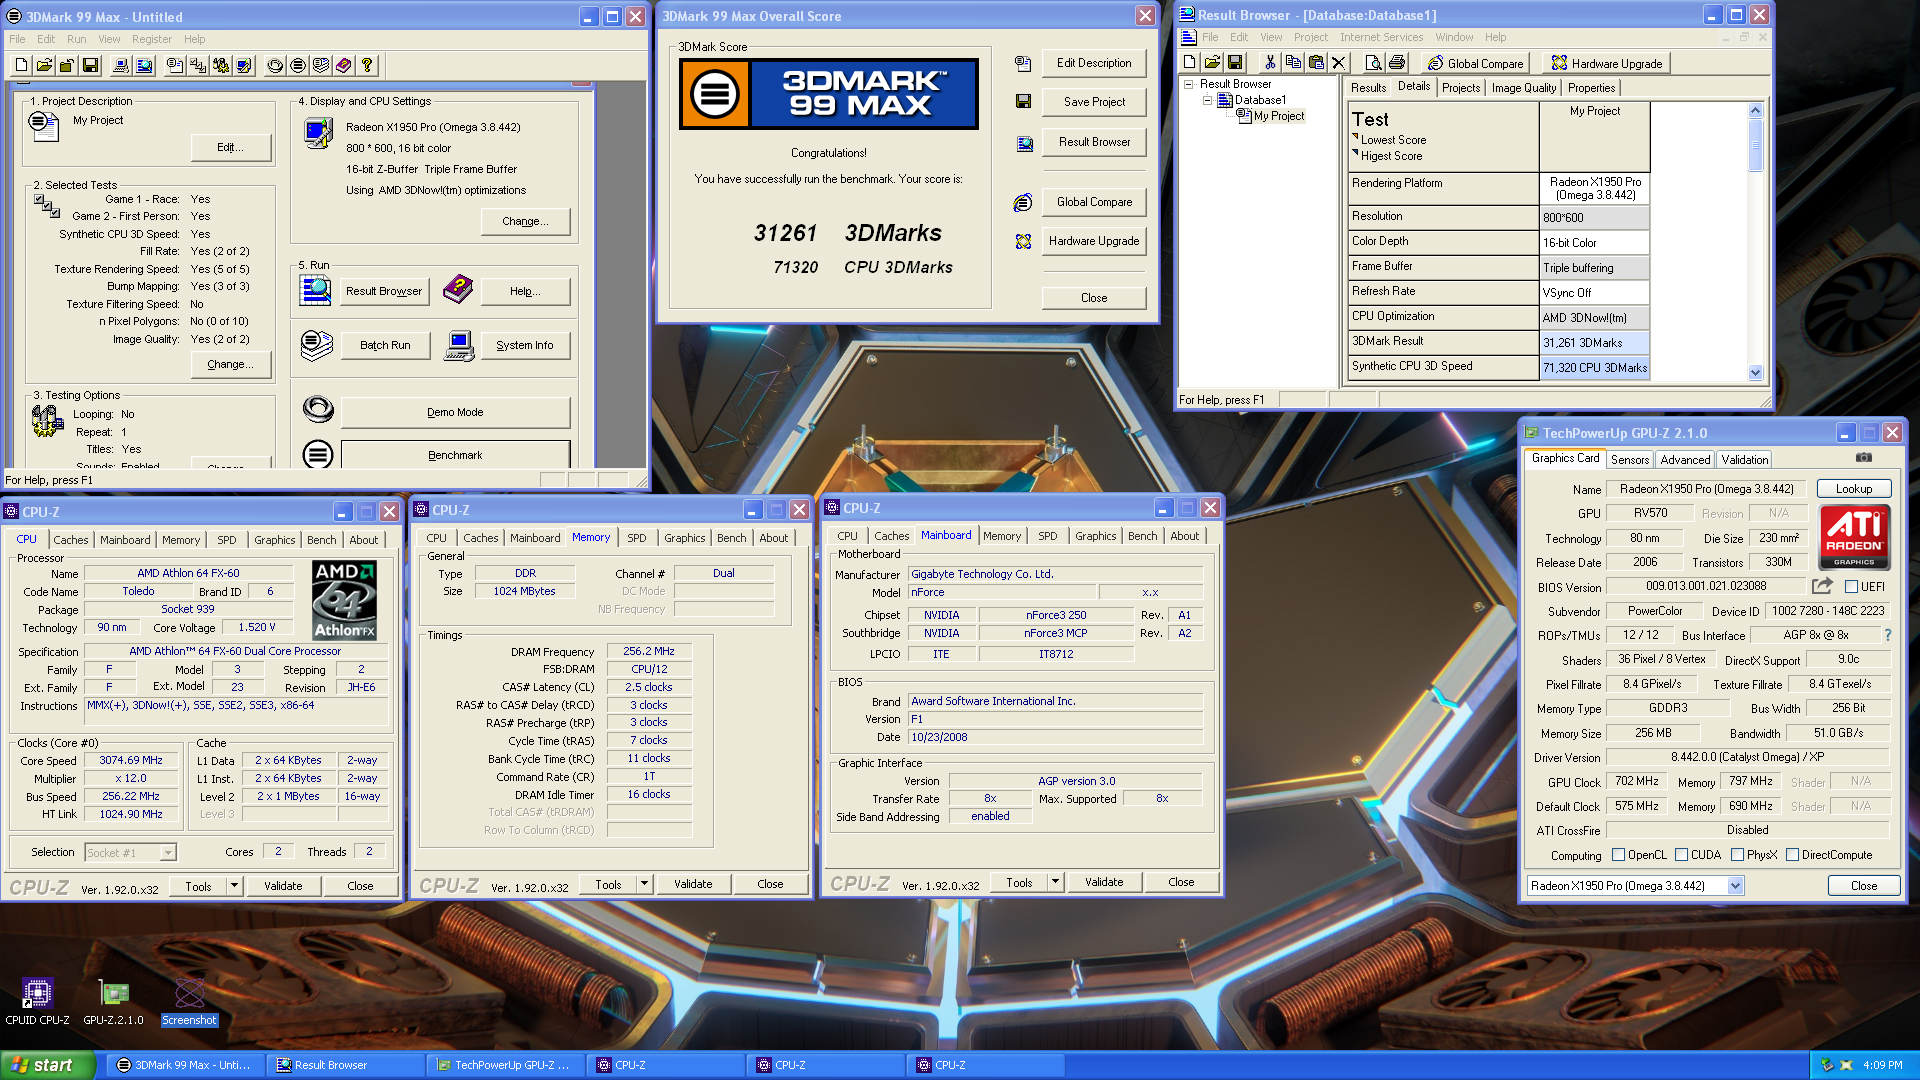Click Print Preview icon in Result Browser toolbar

coord(1374,62)
